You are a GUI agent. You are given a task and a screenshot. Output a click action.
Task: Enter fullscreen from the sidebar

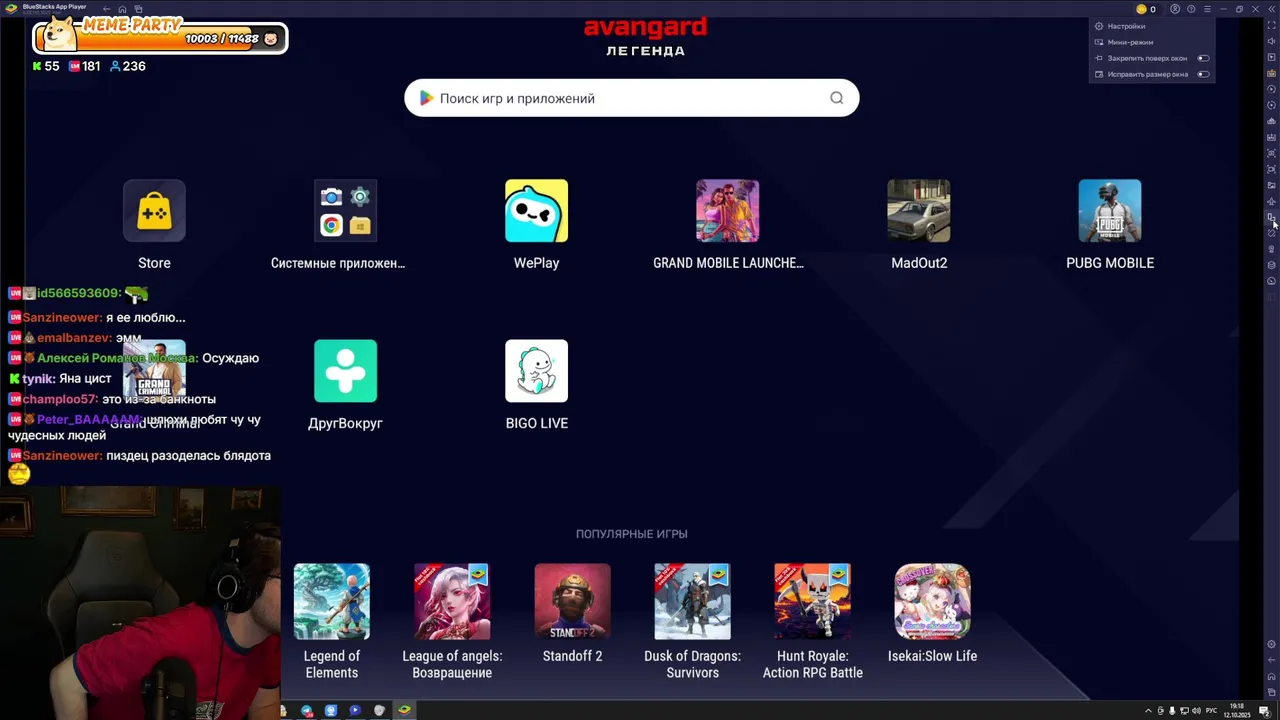[x=1271, y=25]
